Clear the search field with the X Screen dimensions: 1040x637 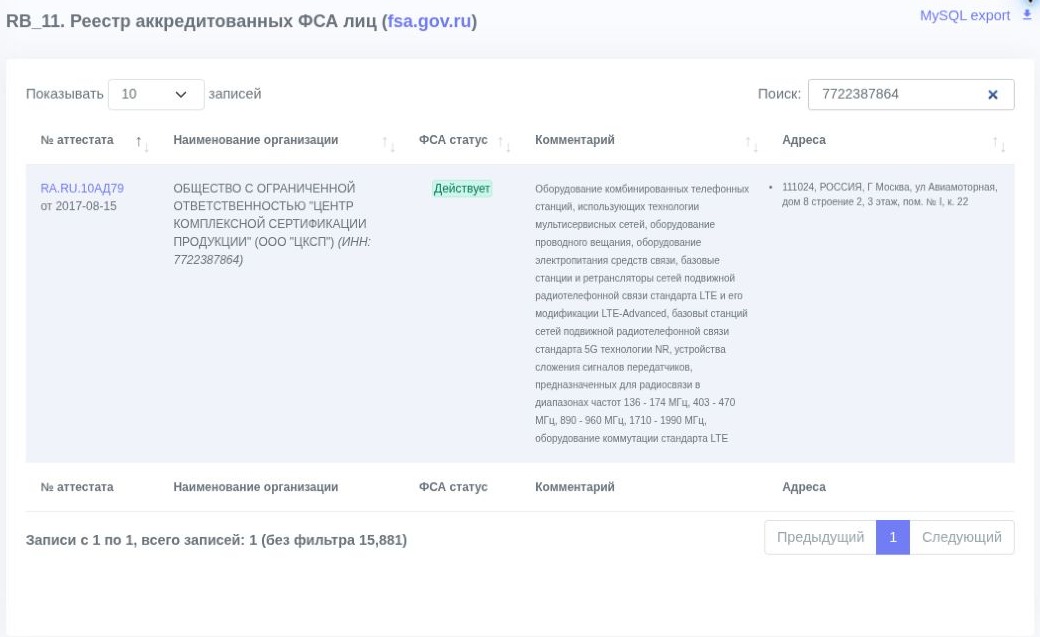pyautogui.click(x=992, y=95)
